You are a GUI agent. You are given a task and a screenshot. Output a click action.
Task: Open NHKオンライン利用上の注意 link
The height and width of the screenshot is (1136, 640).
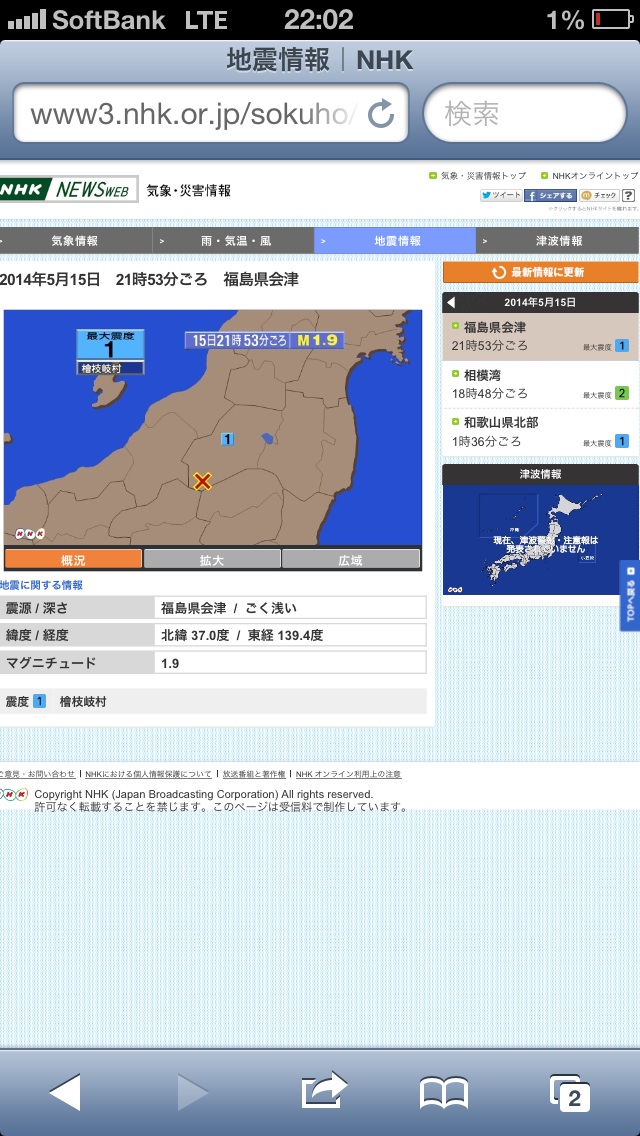coord(348,774)
